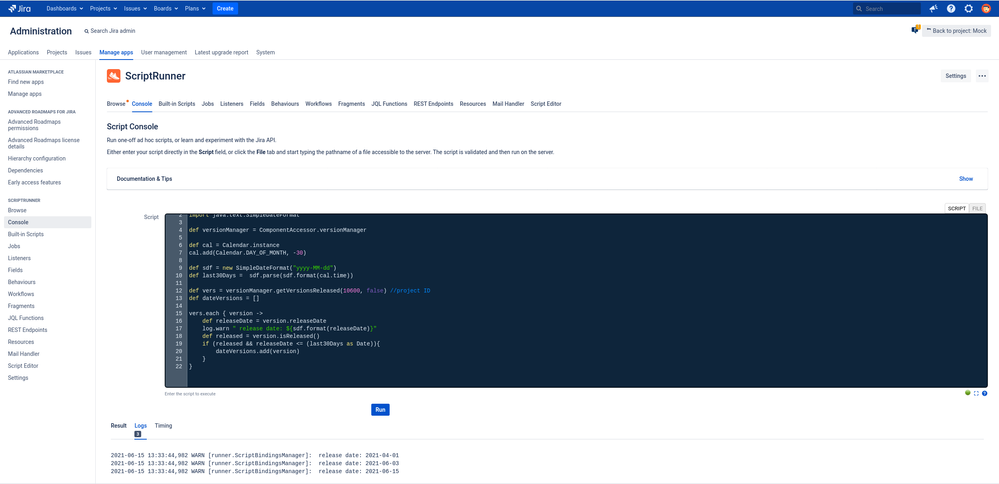Switch to the User management tab
Image resolution: width=999 pixels, height=484 pixels.
coord(164,52)
